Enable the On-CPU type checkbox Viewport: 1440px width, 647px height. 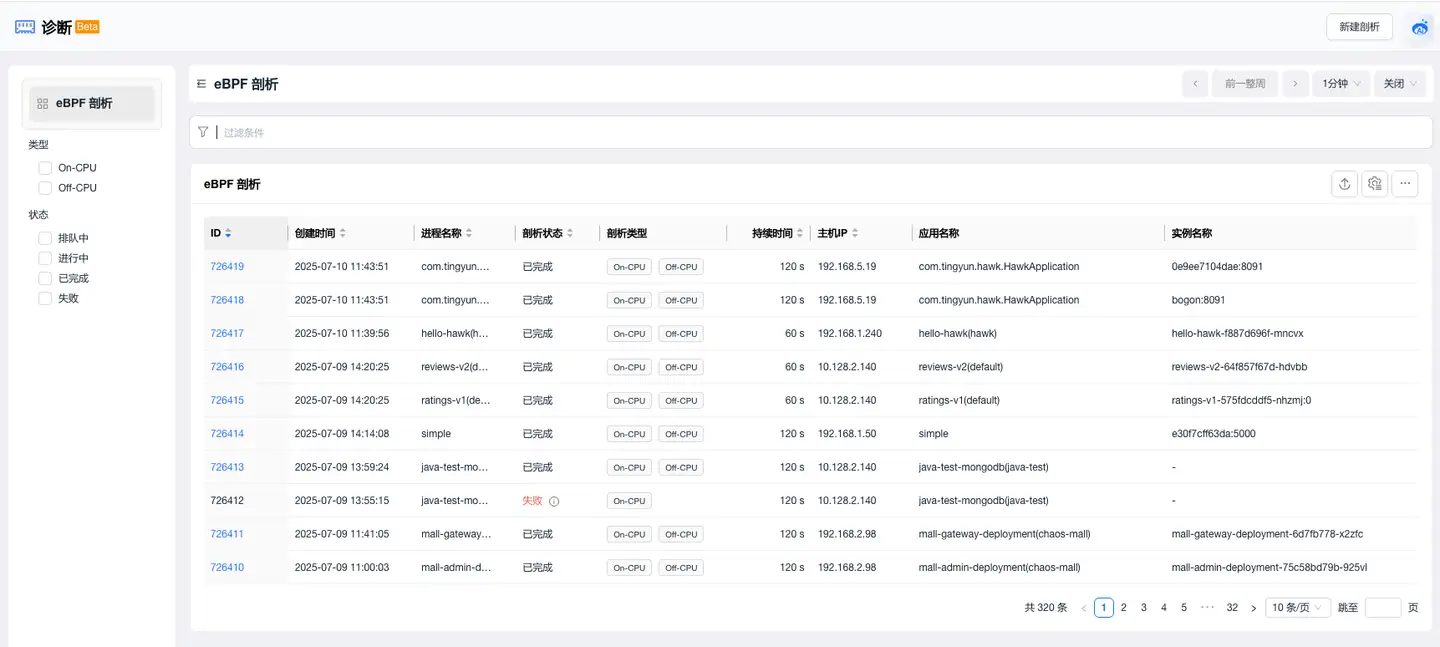pos(45,168)
